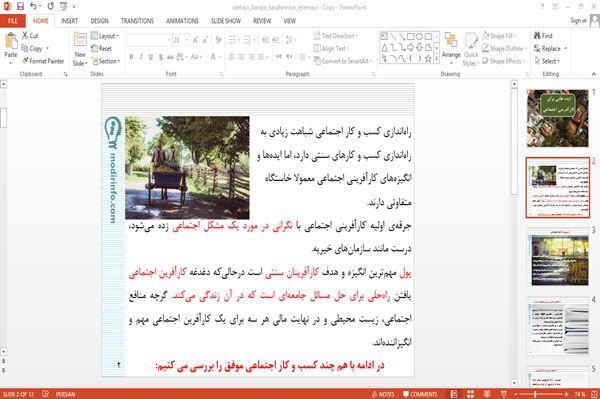Reset the slide layout

(101, 49)
